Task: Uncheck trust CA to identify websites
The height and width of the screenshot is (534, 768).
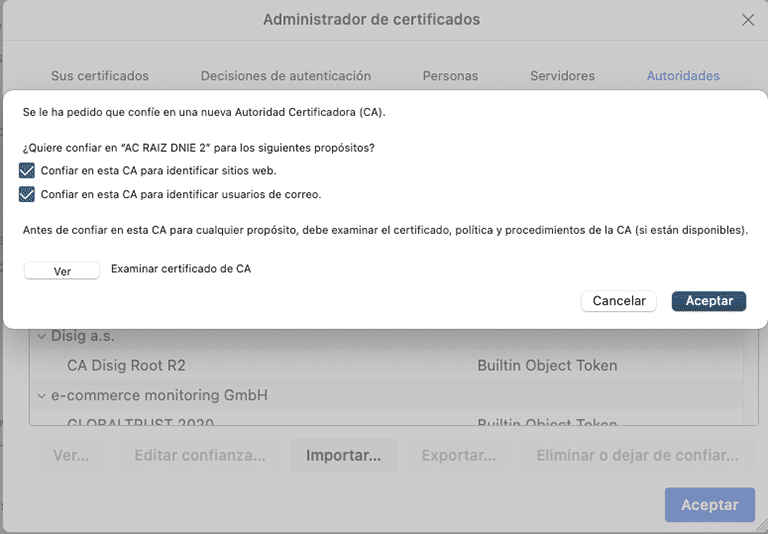Action: (x=27, y=170)
